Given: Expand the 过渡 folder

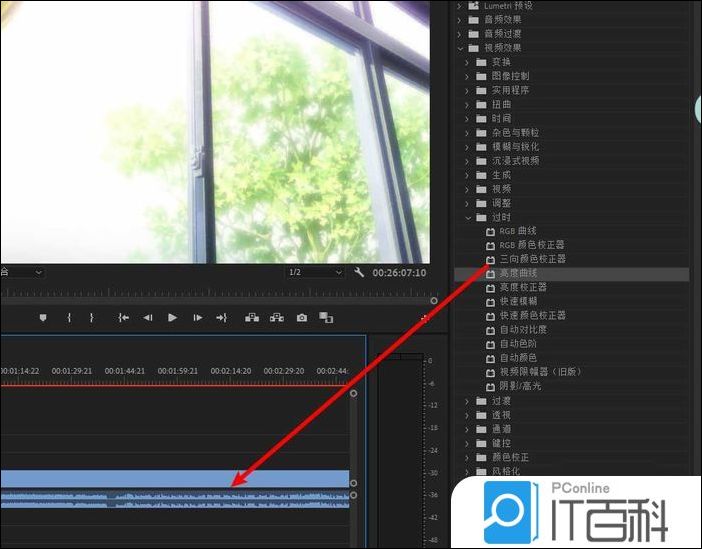Looking at the screenshot, I should point(467,401).
